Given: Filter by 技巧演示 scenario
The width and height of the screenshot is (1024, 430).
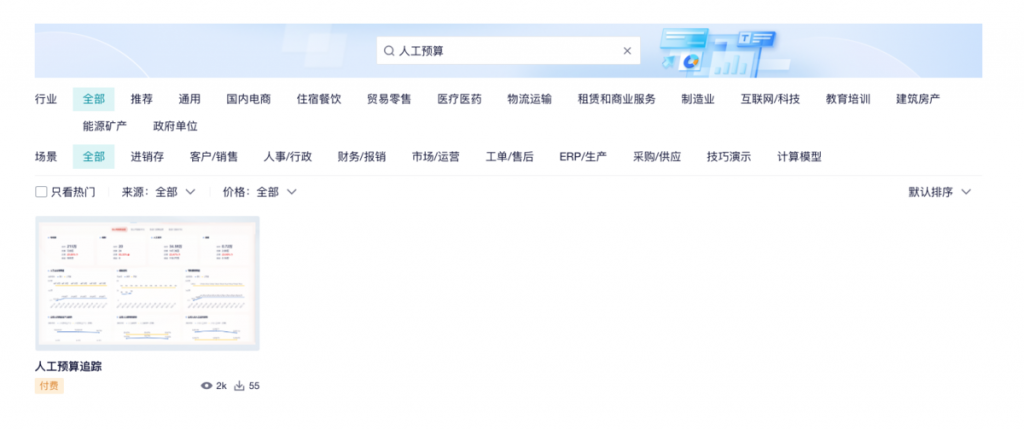Looking at the screenshot, I should (729, 157).
